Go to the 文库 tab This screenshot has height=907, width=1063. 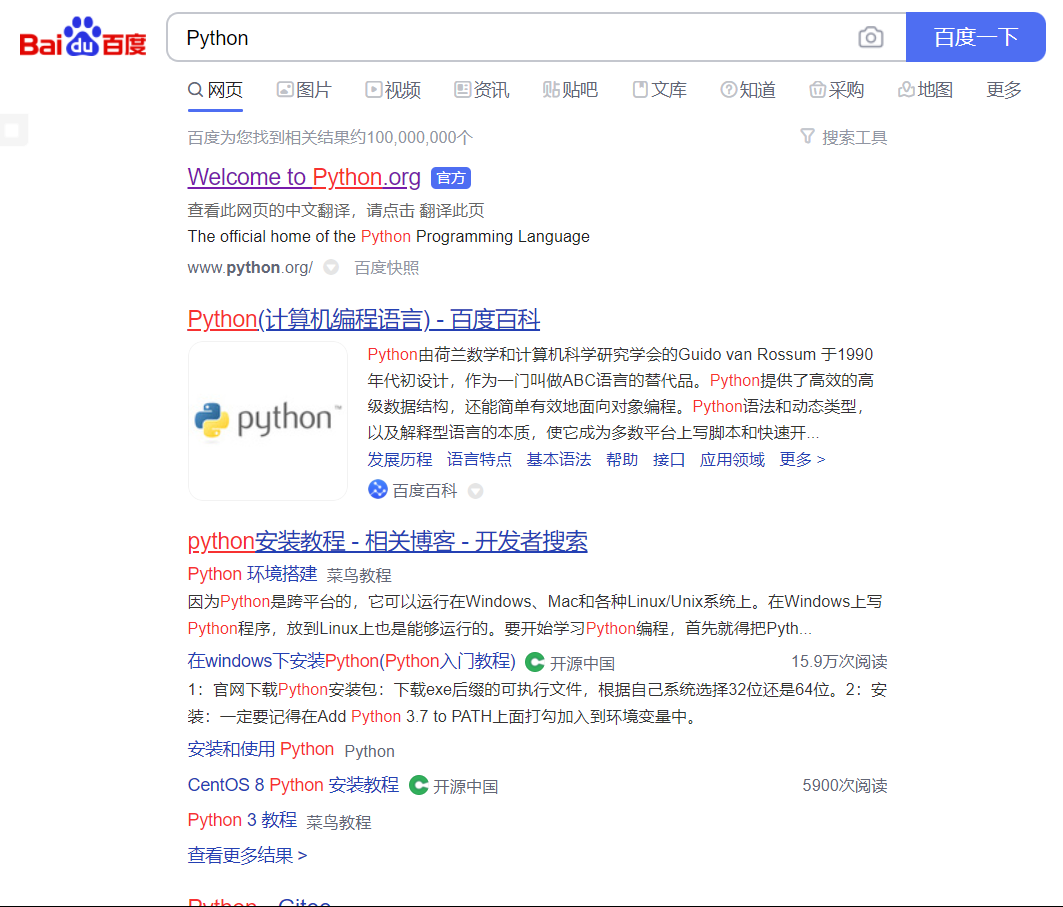click(659, 90)
